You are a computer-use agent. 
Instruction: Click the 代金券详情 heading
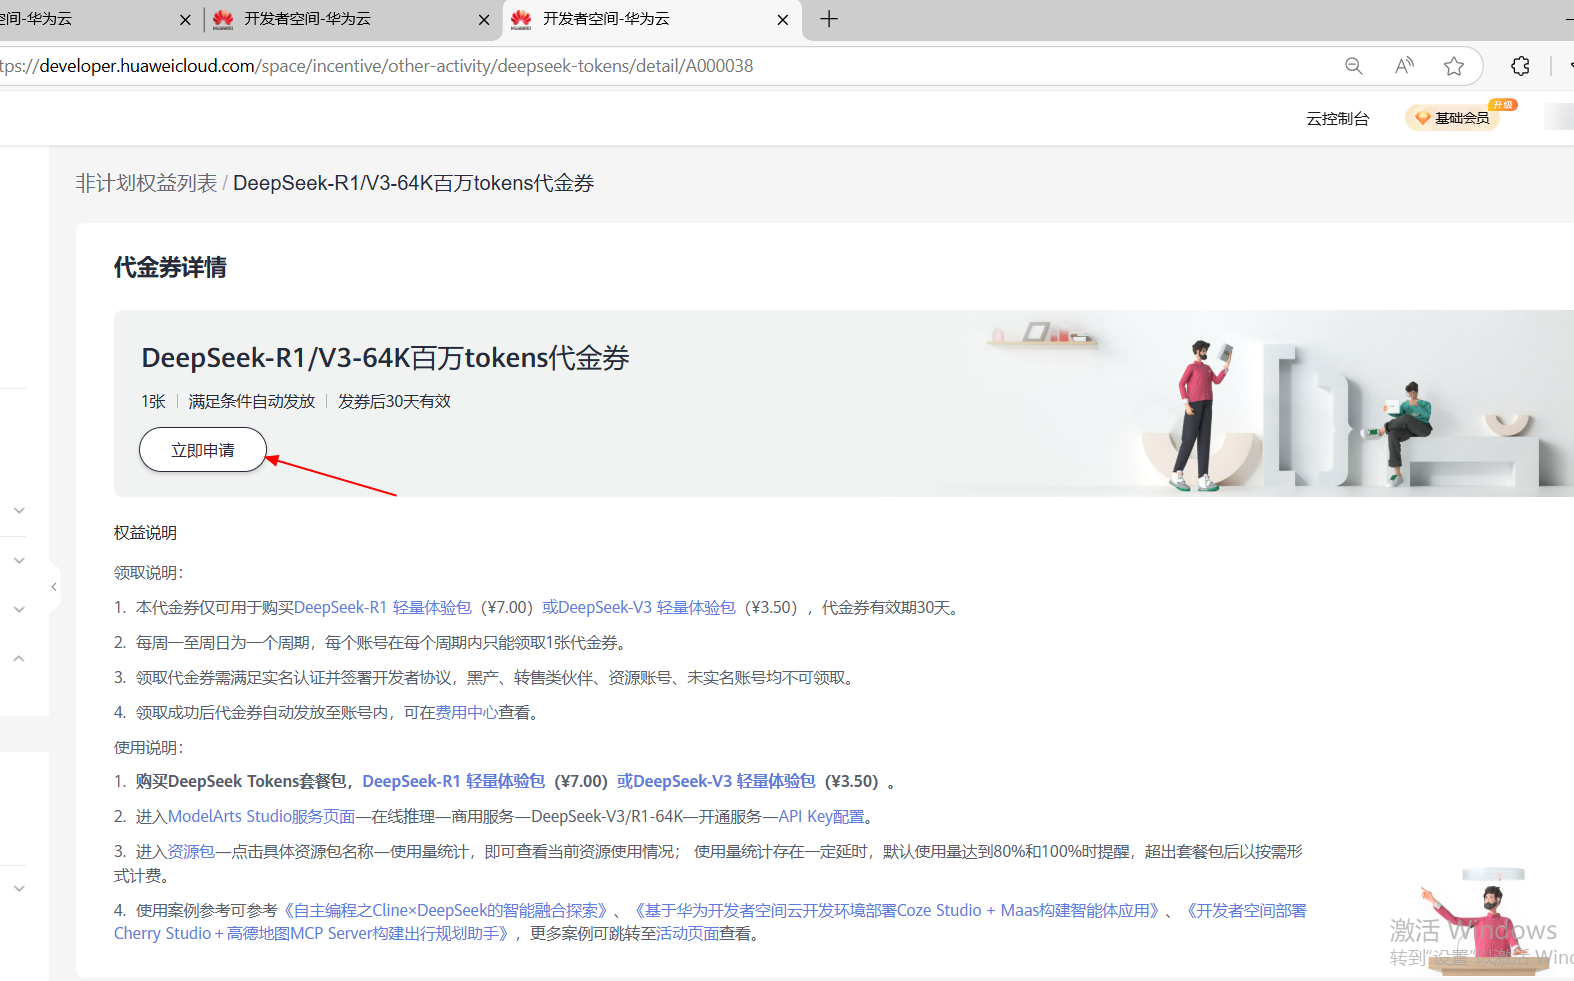coord(170,267)
